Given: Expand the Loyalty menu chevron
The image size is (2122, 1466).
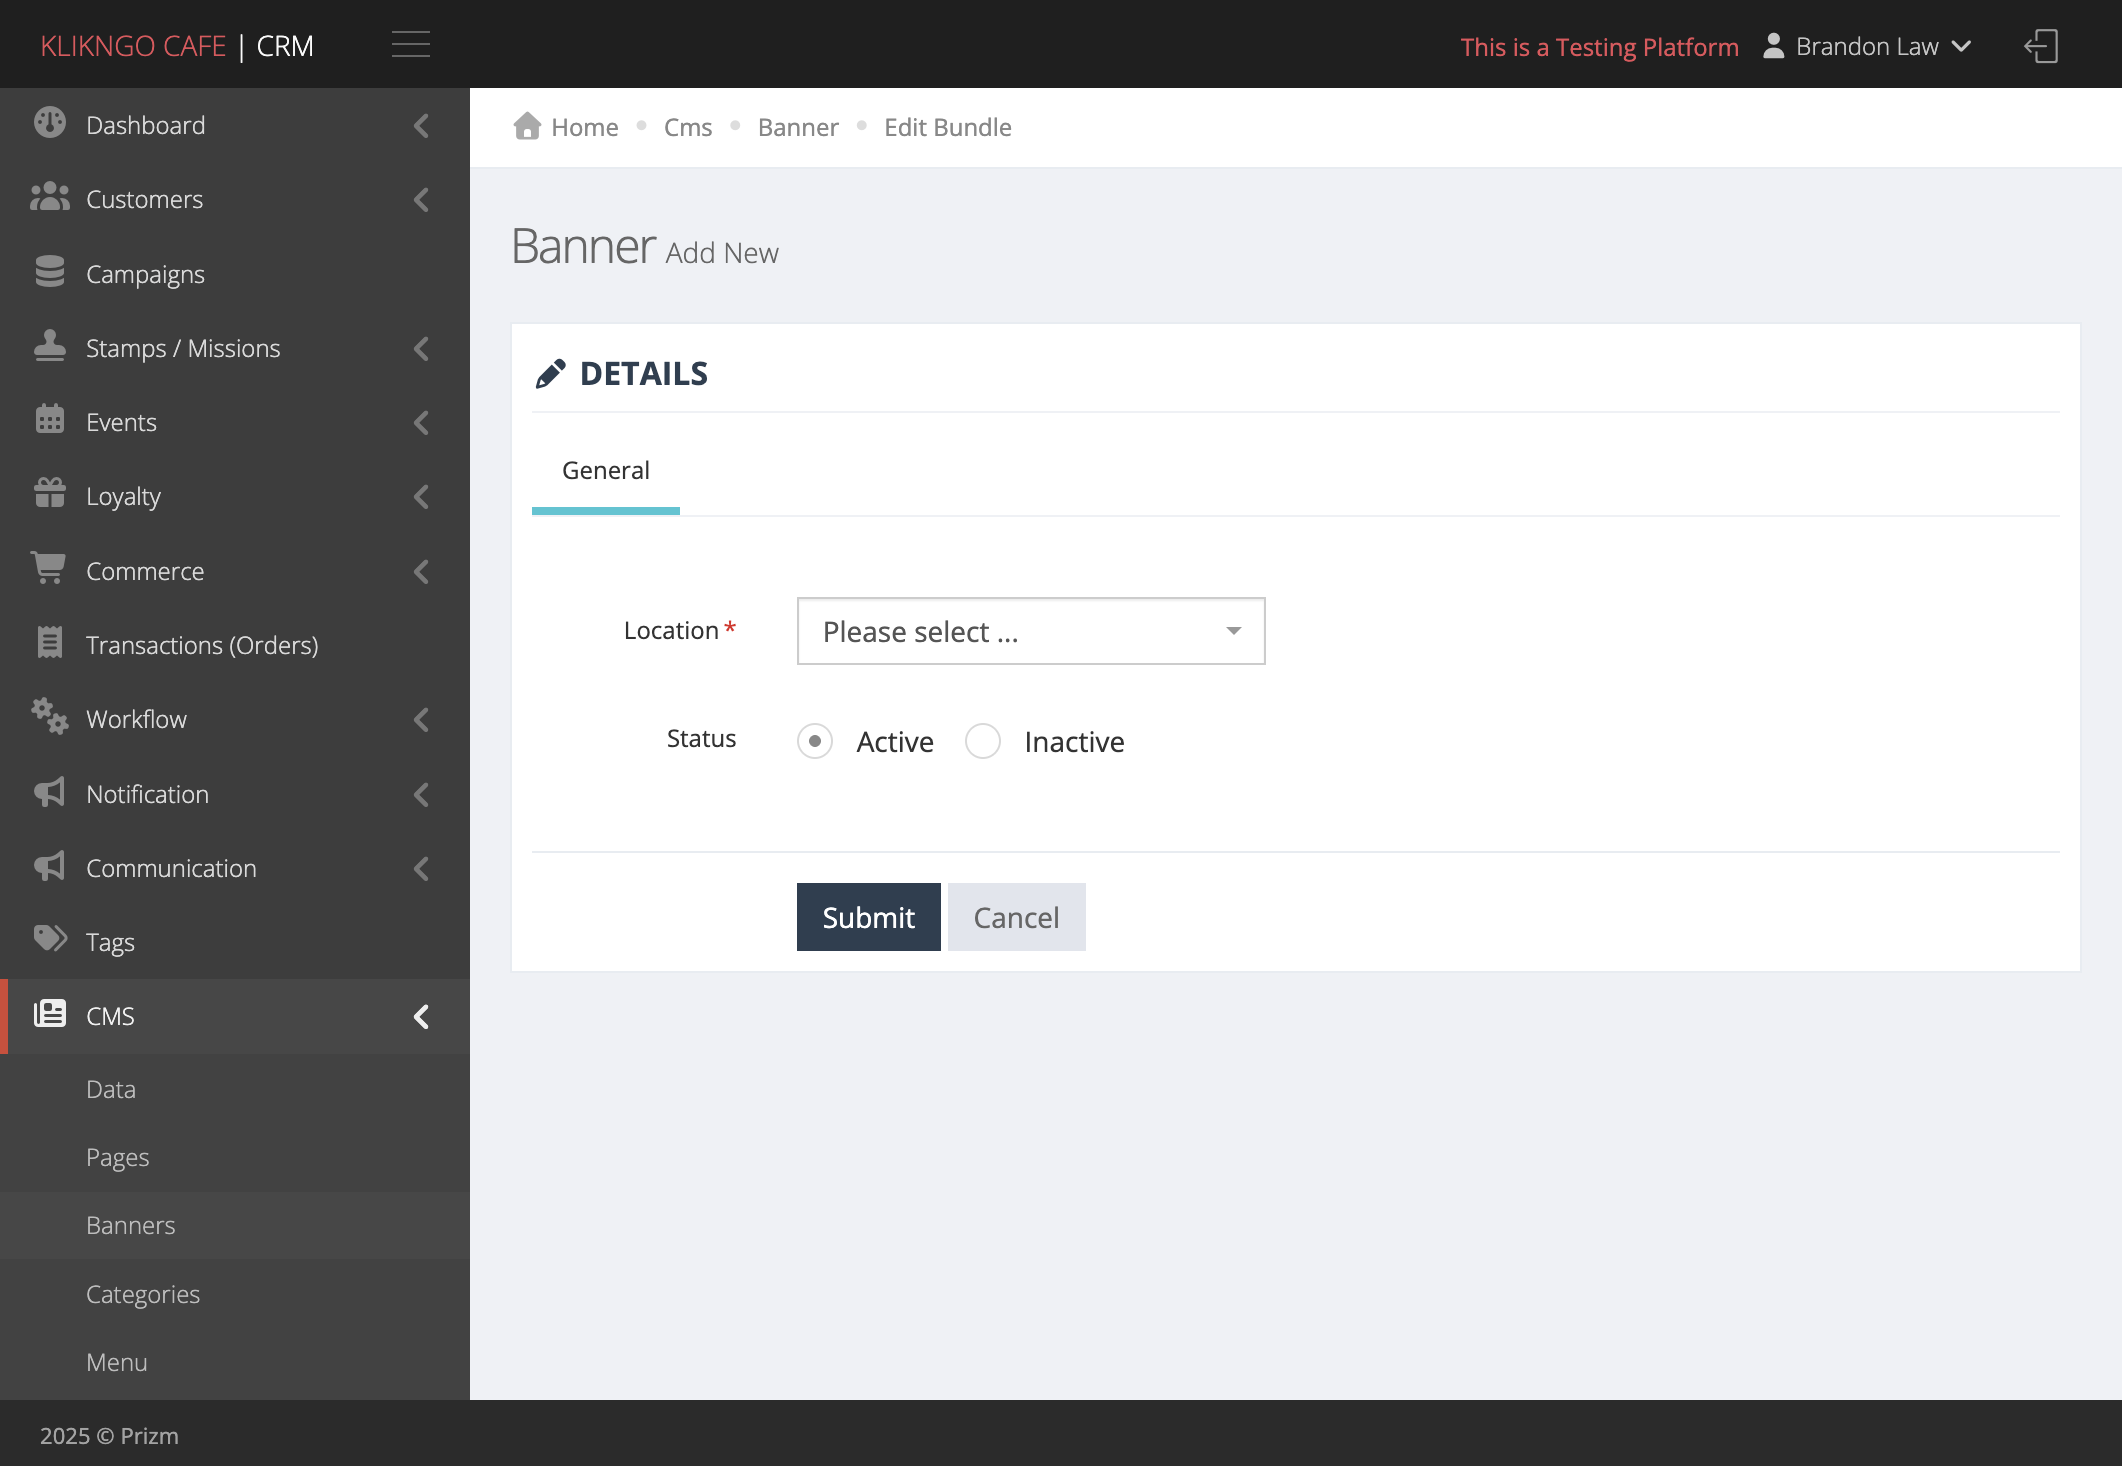Looking at the screenshot, I should click(x=421, y=496).
